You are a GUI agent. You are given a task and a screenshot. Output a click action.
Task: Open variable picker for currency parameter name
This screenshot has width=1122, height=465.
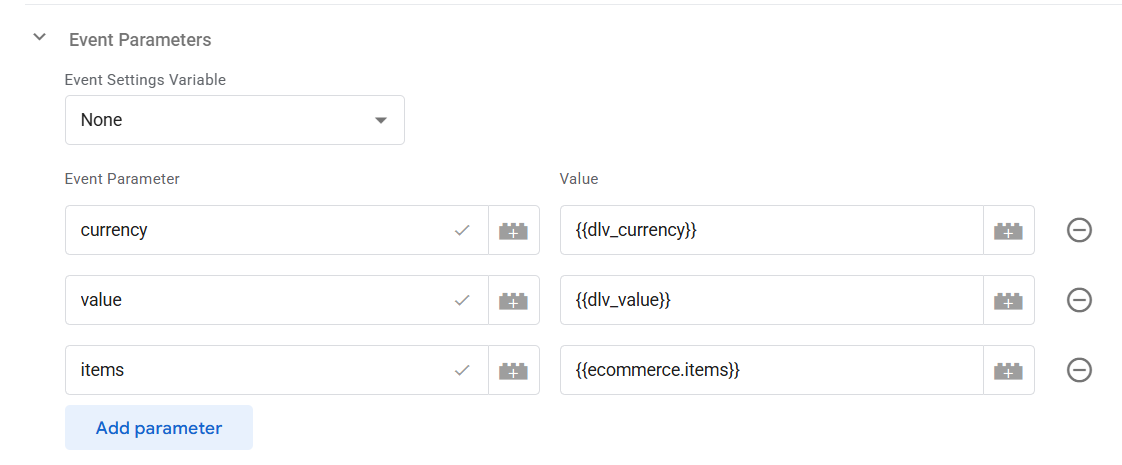[513, 231]
